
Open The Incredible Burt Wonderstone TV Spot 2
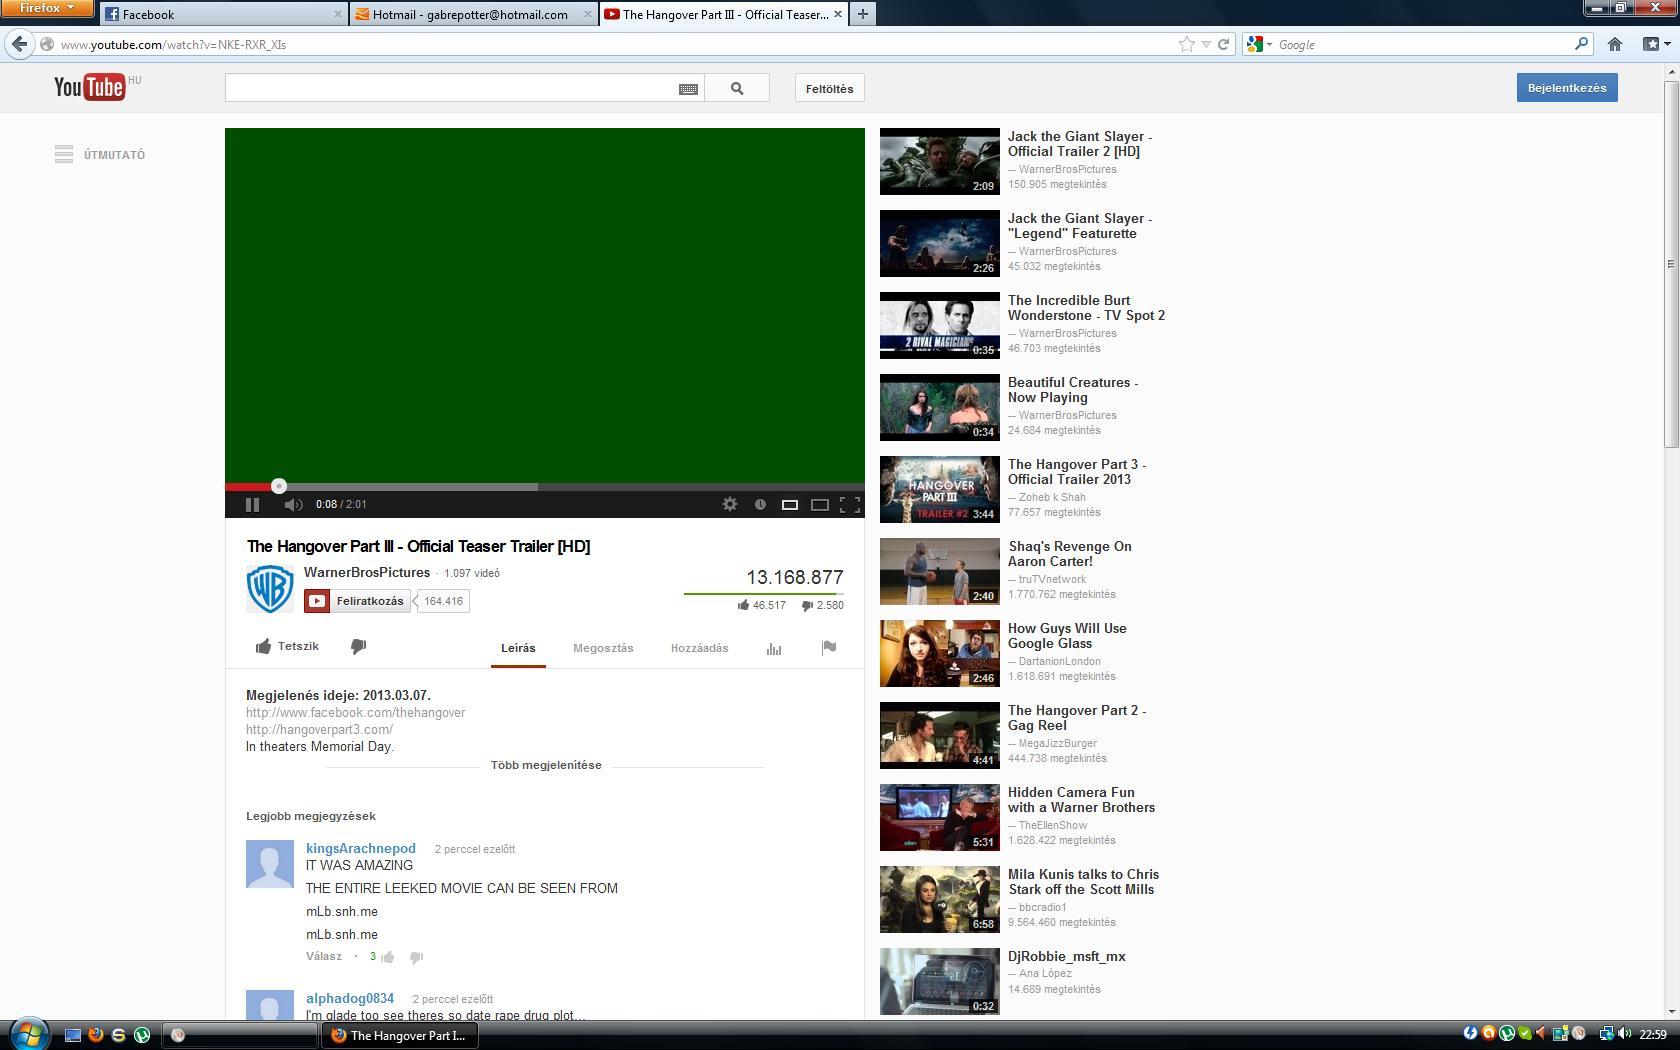1086,308
